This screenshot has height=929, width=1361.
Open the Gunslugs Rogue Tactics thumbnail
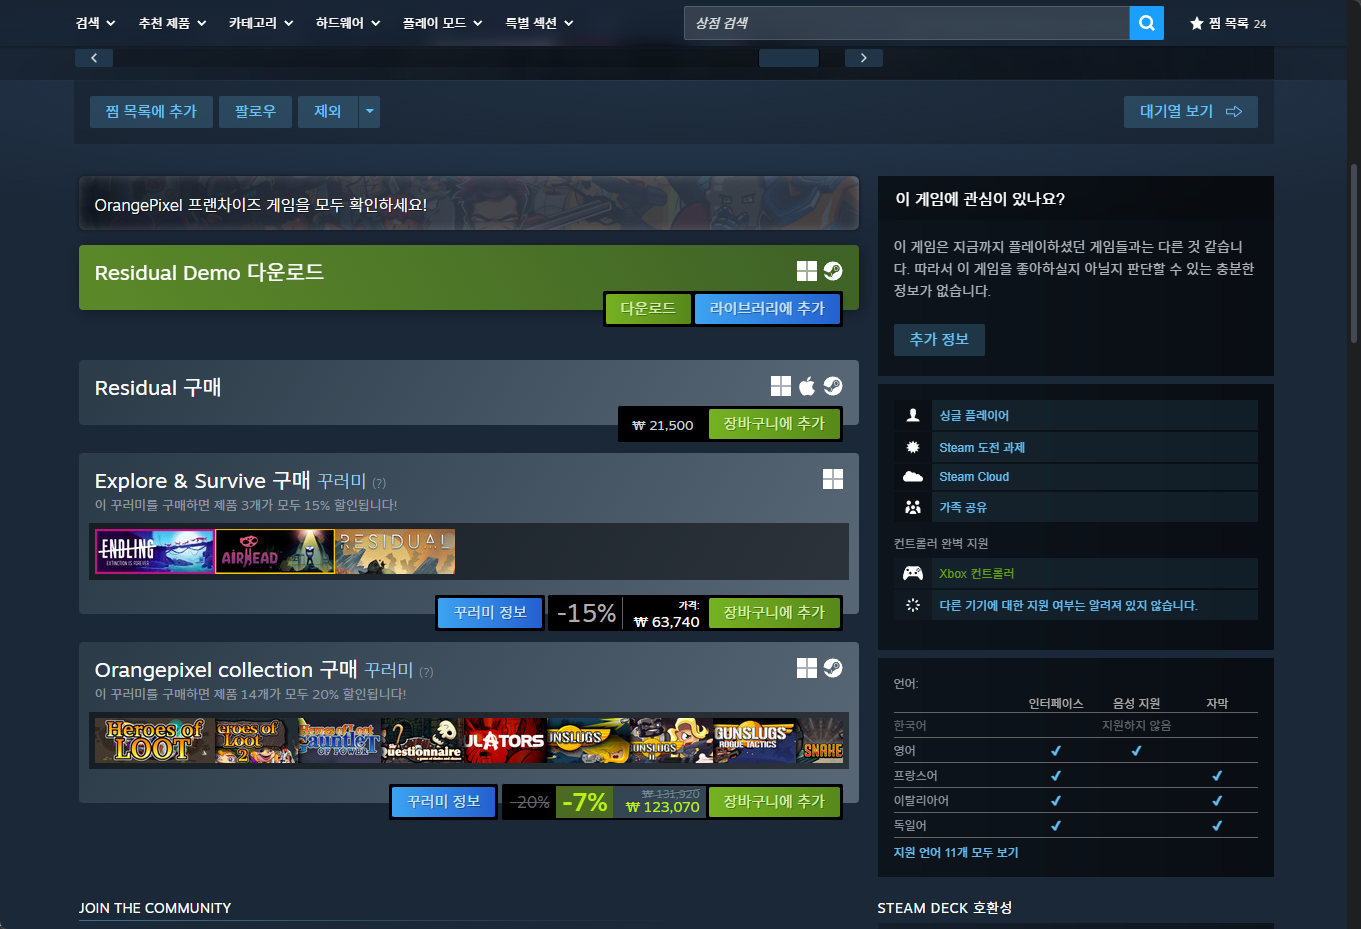coord(755,740)
